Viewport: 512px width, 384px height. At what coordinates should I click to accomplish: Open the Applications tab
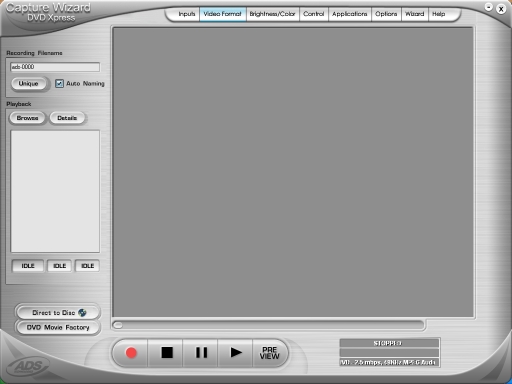point(350,14)
